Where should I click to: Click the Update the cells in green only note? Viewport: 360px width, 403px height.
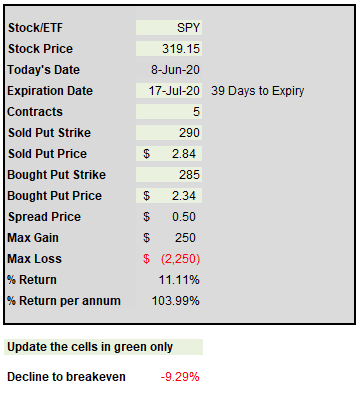[x=103, y=347]
